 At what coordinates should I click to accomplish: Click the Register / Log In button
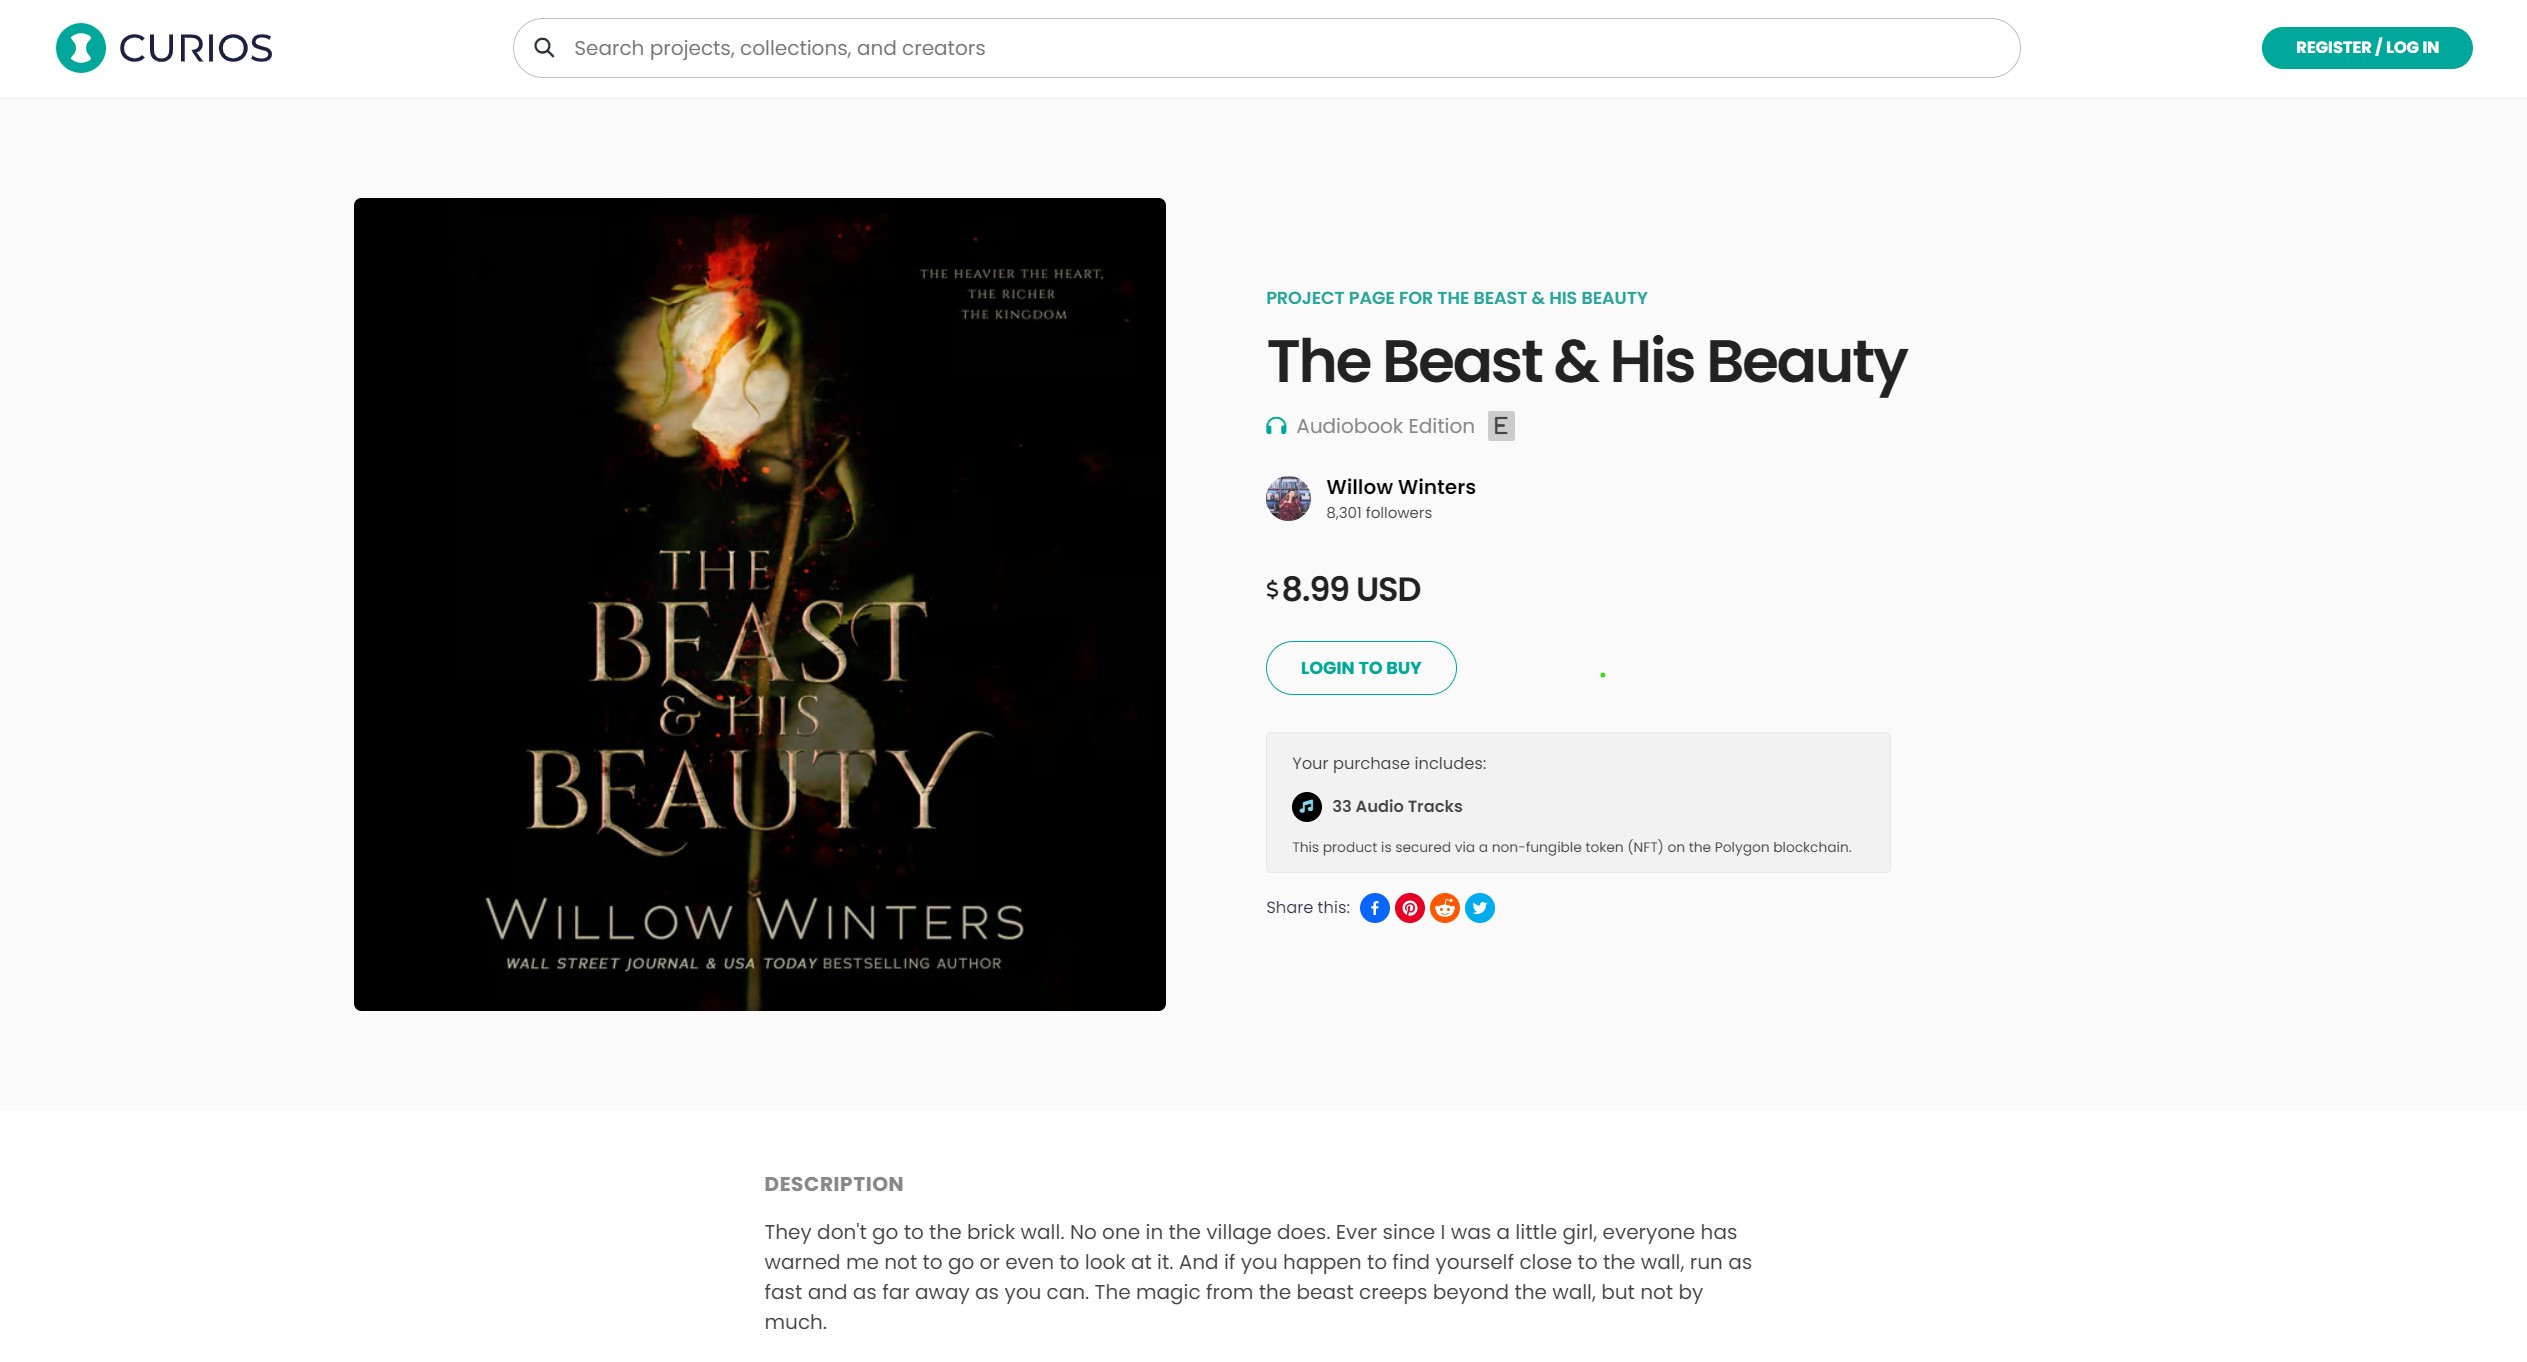[x=2367, y=48]
